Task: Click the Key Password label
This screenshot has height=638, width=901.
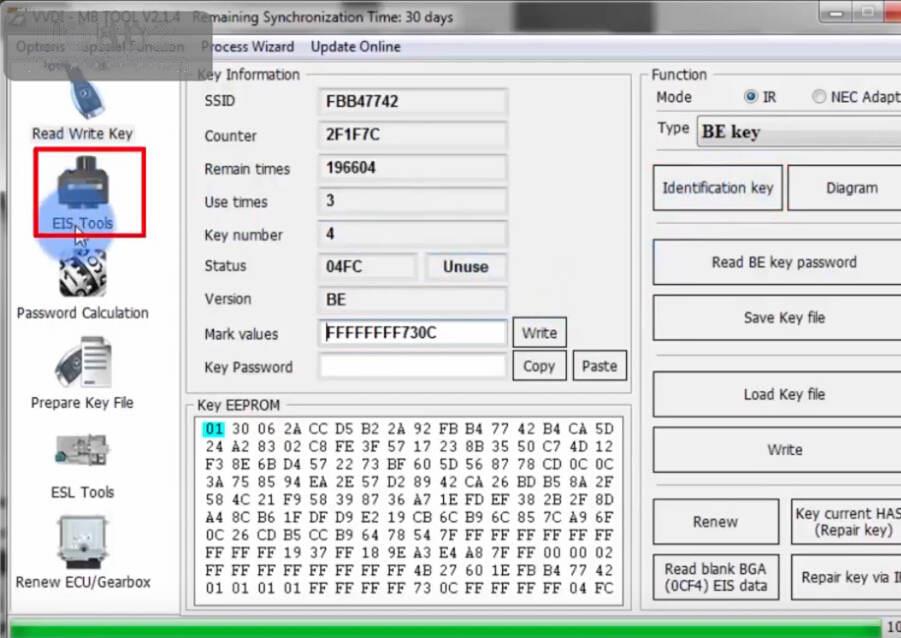Action: (x=248, y=367)
